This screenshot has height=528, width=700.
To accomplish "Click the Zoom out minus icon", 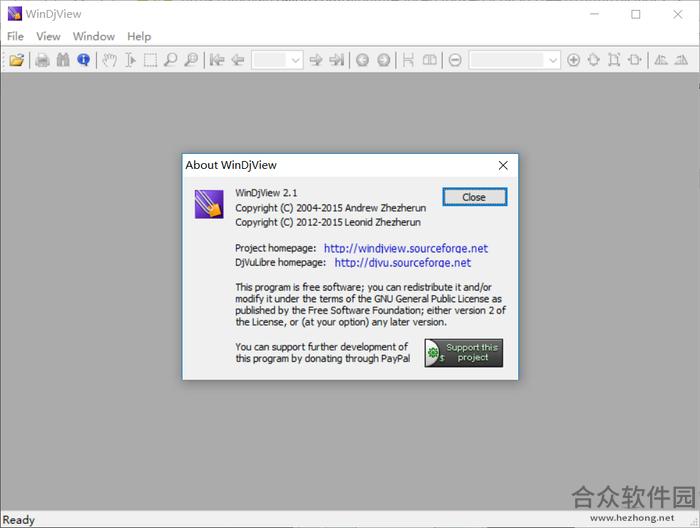I will point(455,60).
